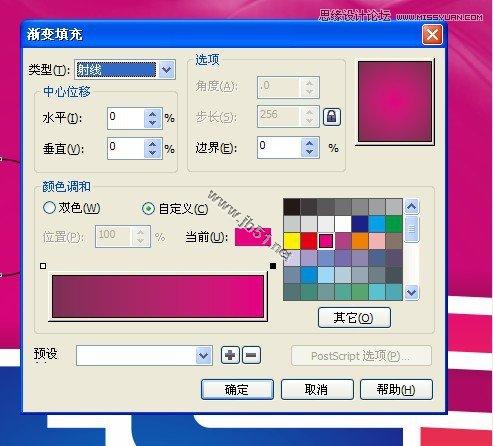Viewport: 493px width, 446px height.
Task: Click the 当前 current color swatch
Action: click(x=253, y=237)
